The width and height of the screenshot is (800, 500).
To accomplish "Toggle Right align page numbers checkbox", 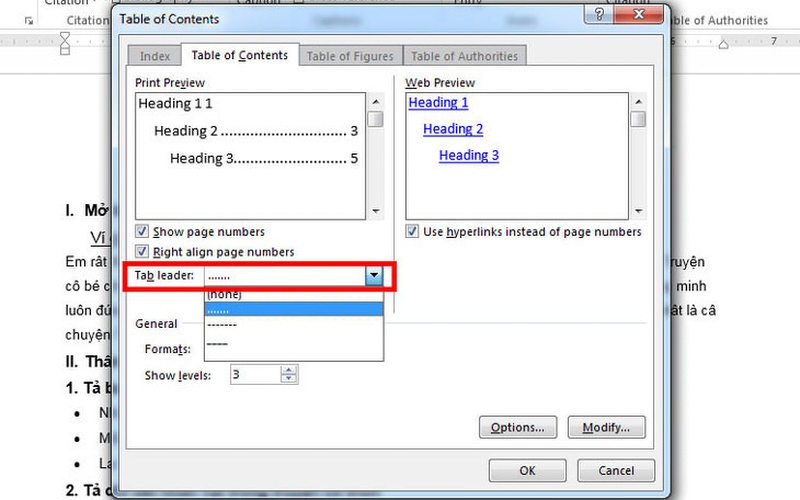I will click(142, 252).
